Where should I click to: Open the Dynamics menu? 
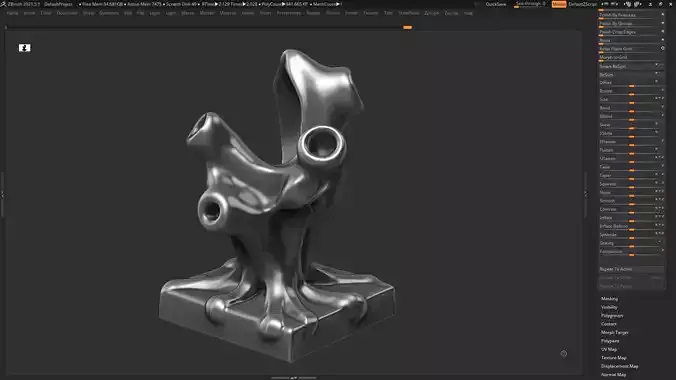[109, 13]
